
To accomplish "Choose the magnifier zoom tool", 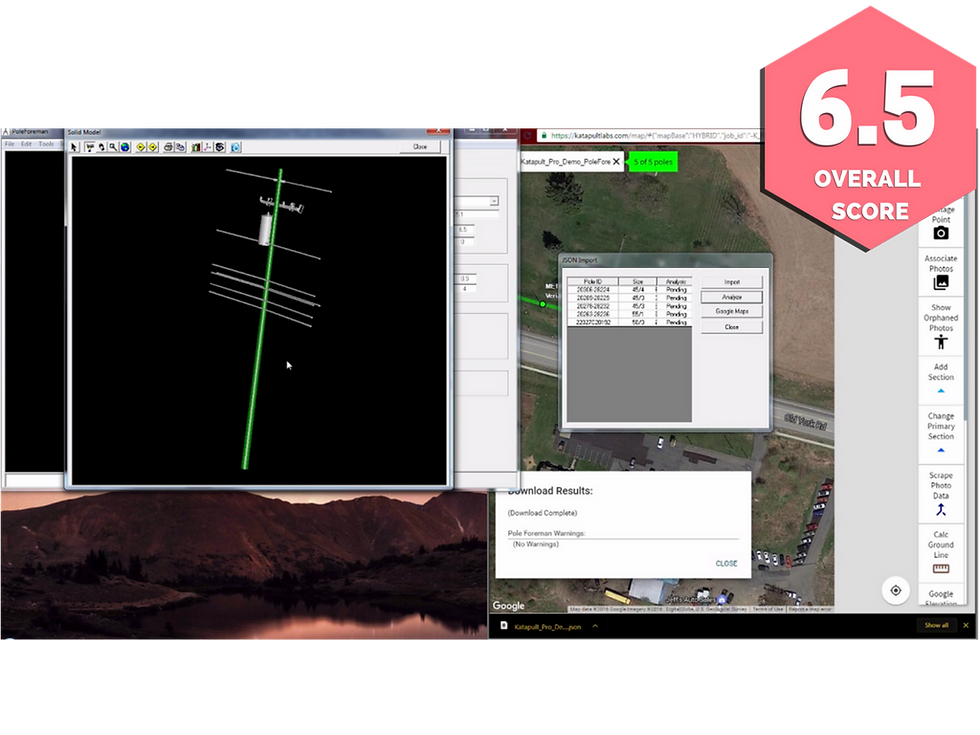I will tap(112, 147).
